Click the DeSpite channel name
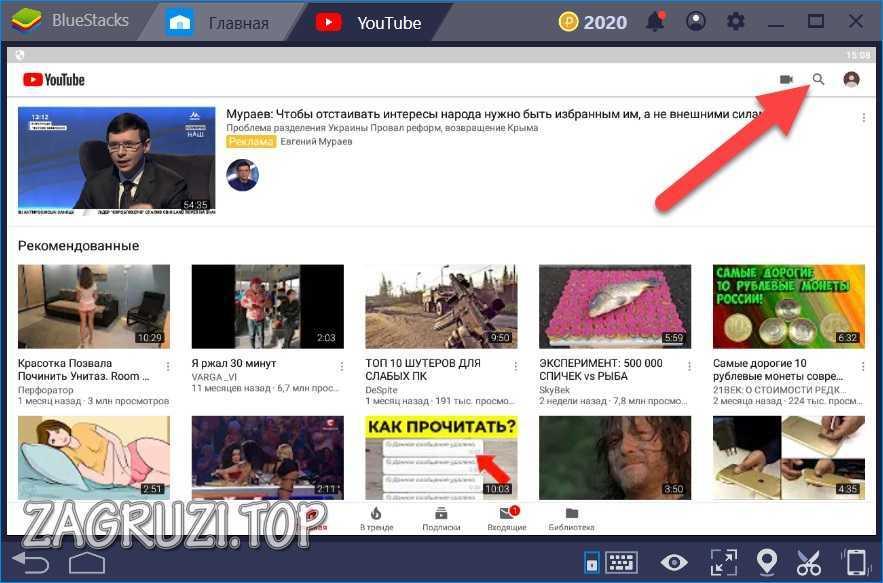This screenshot has width=883, height=583. pyautogui.click(x=381, y=390)
